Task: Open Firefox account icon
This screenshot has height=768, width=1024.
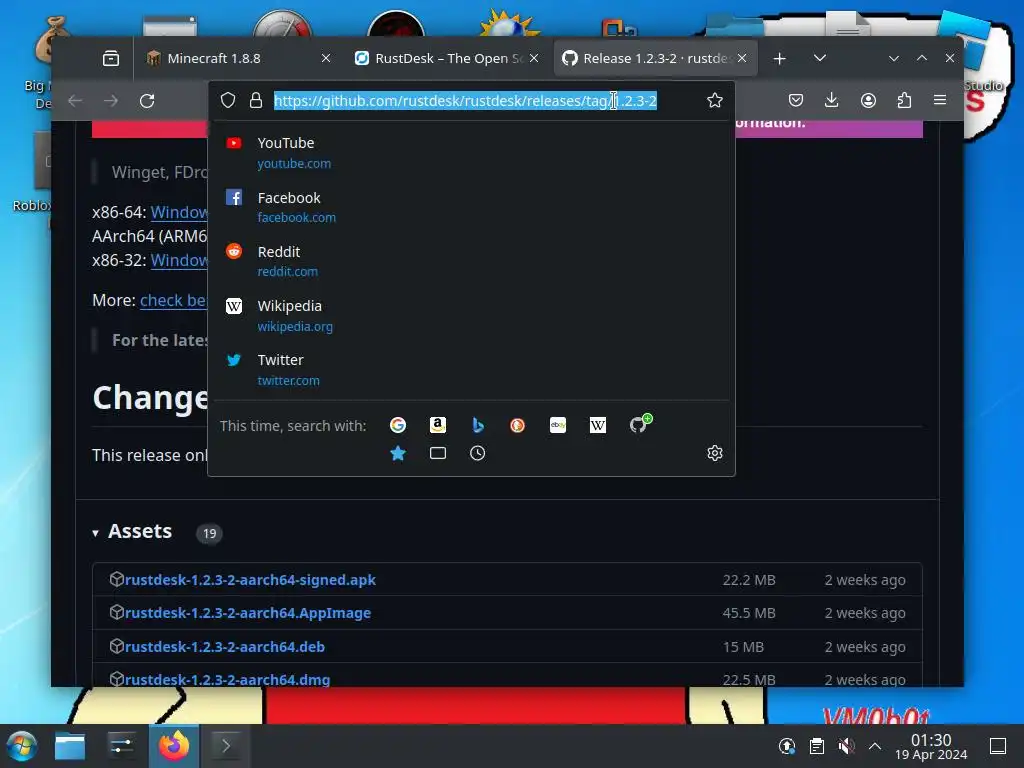Action: point(868,101)
